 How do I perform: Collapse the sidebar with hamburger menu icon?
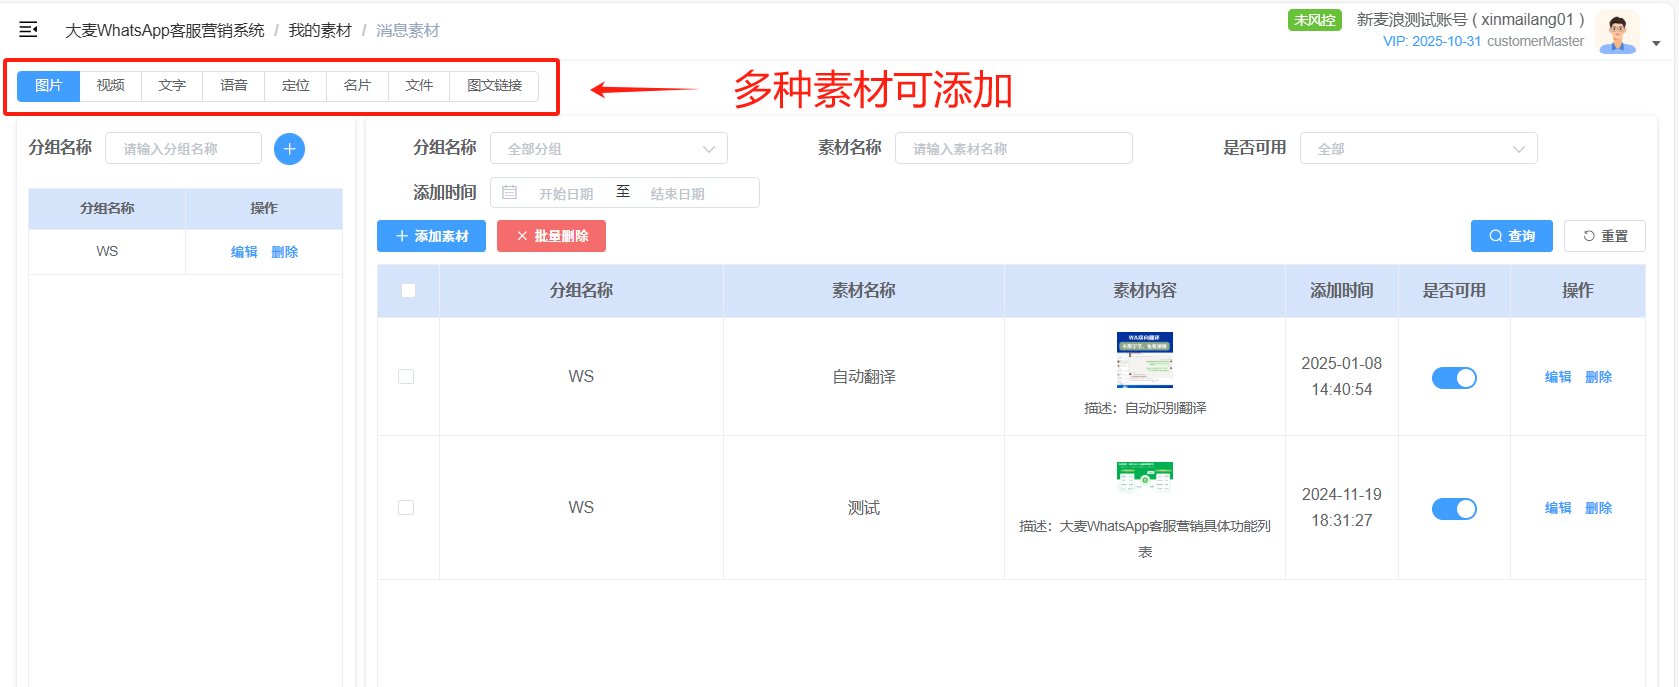point(28,29)
